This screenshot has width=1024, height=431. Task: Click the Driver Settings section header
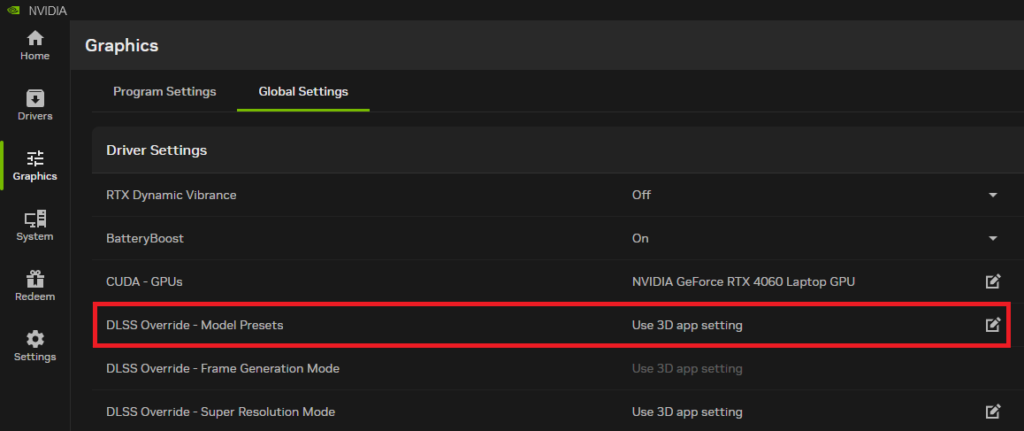click(x=156, y=150)
